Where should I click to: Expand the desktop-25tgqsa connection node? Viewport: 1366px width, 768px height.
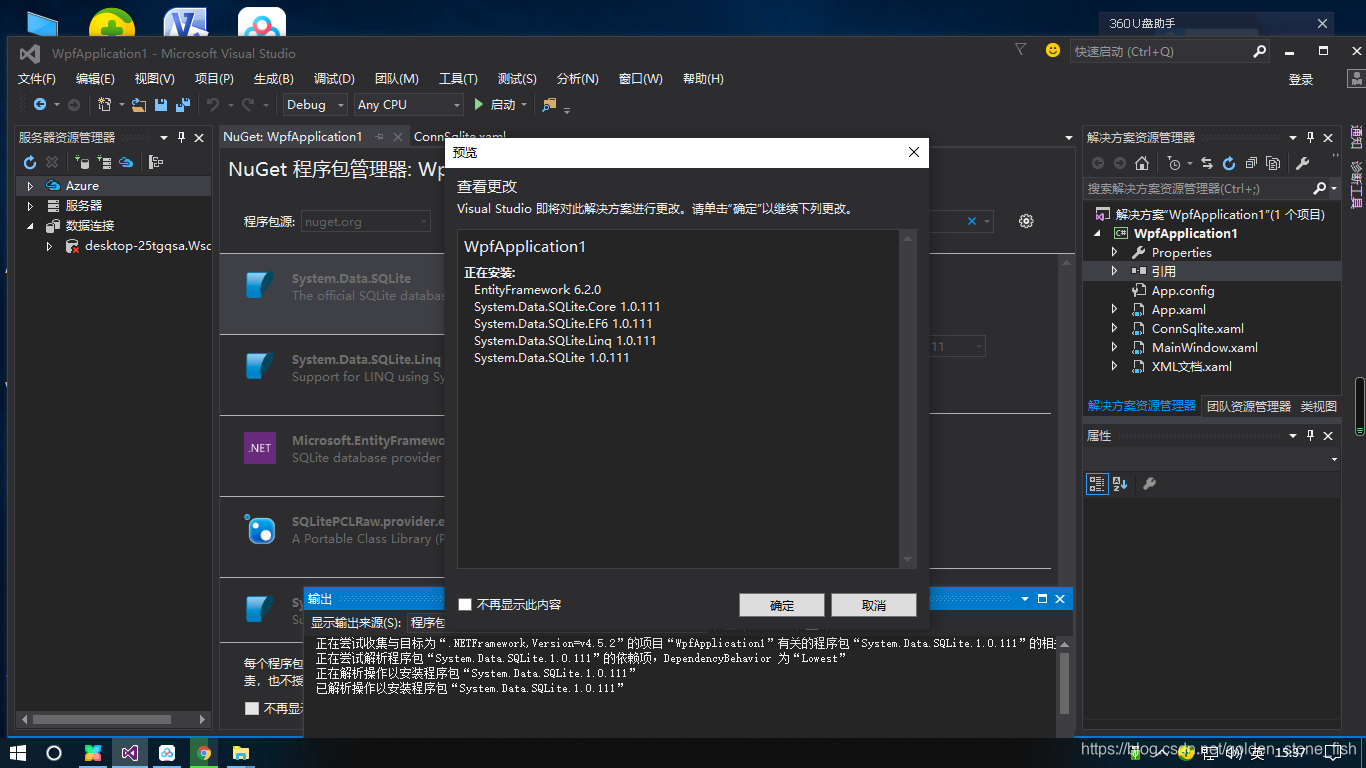[49, 246]
